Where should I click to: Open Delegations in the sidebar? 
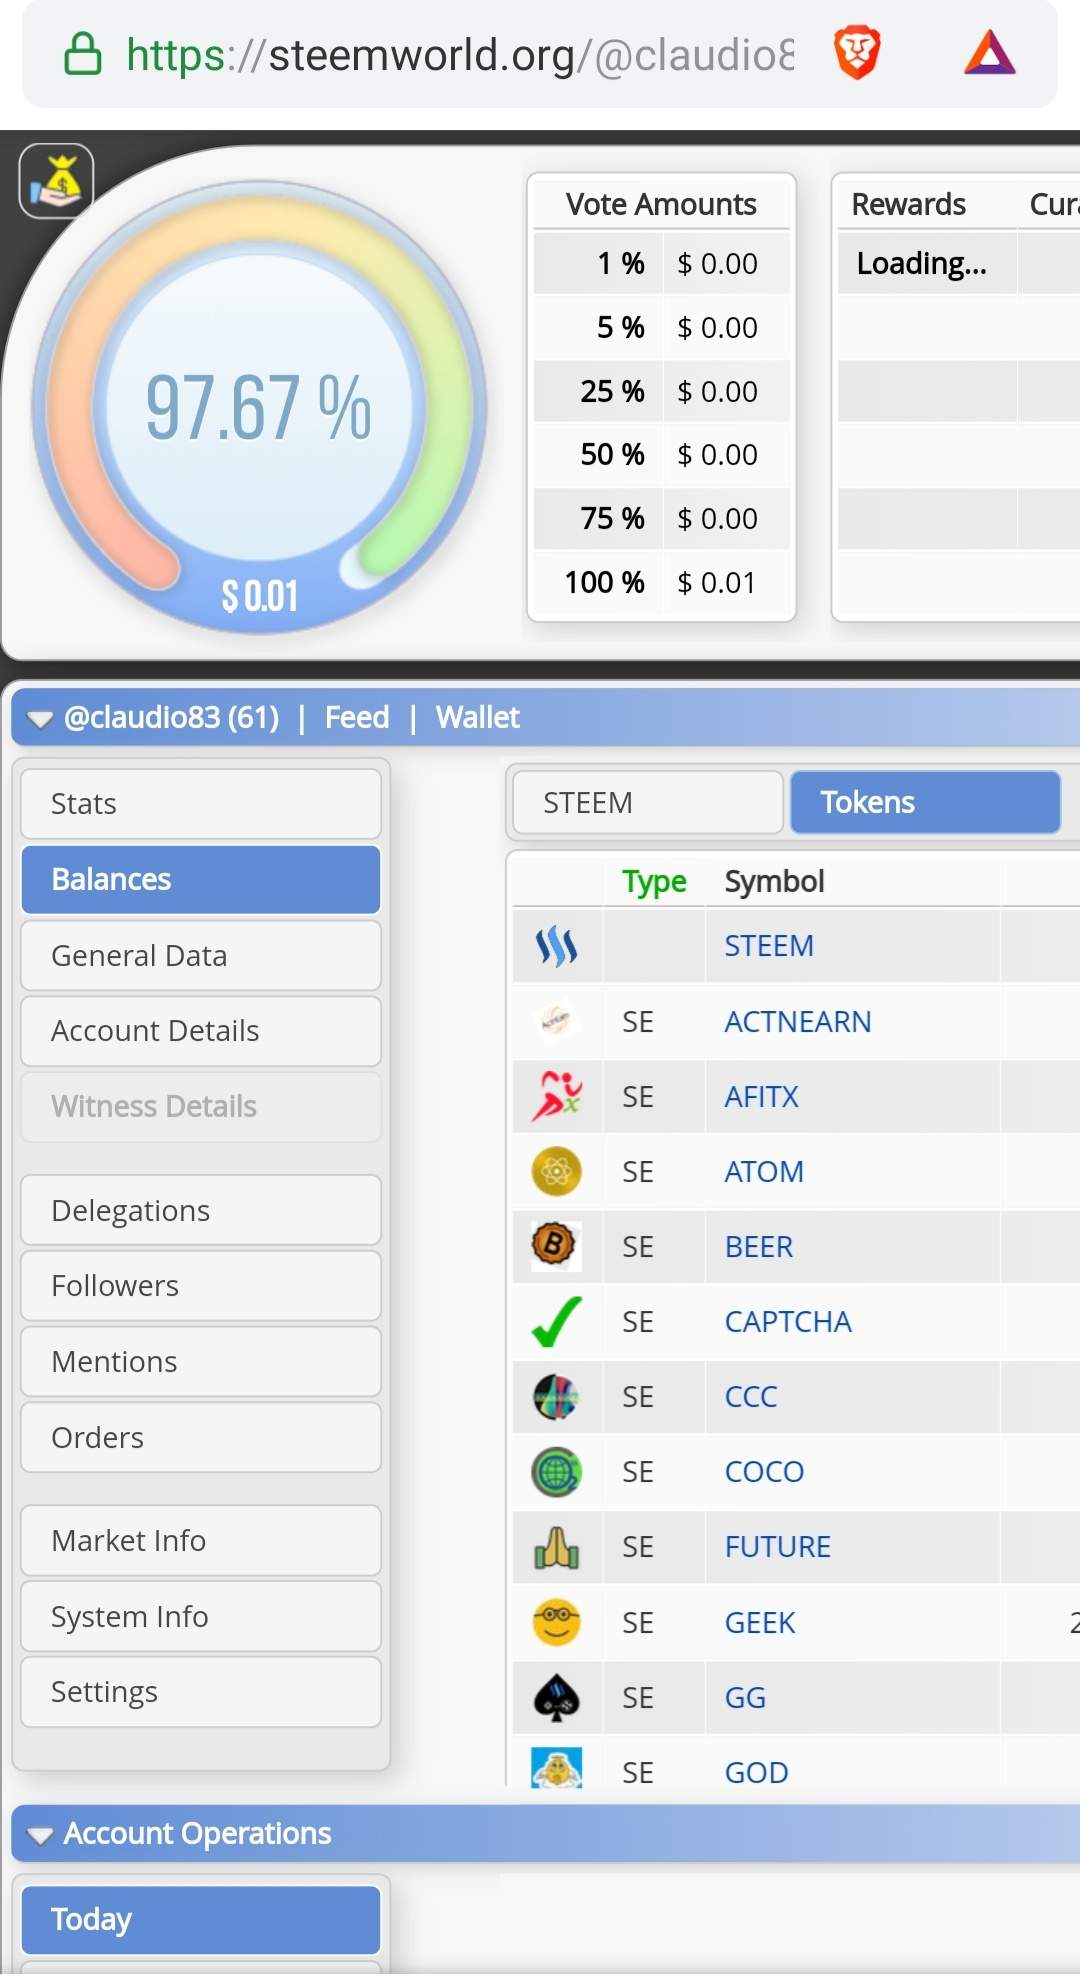coord(200,1211)
